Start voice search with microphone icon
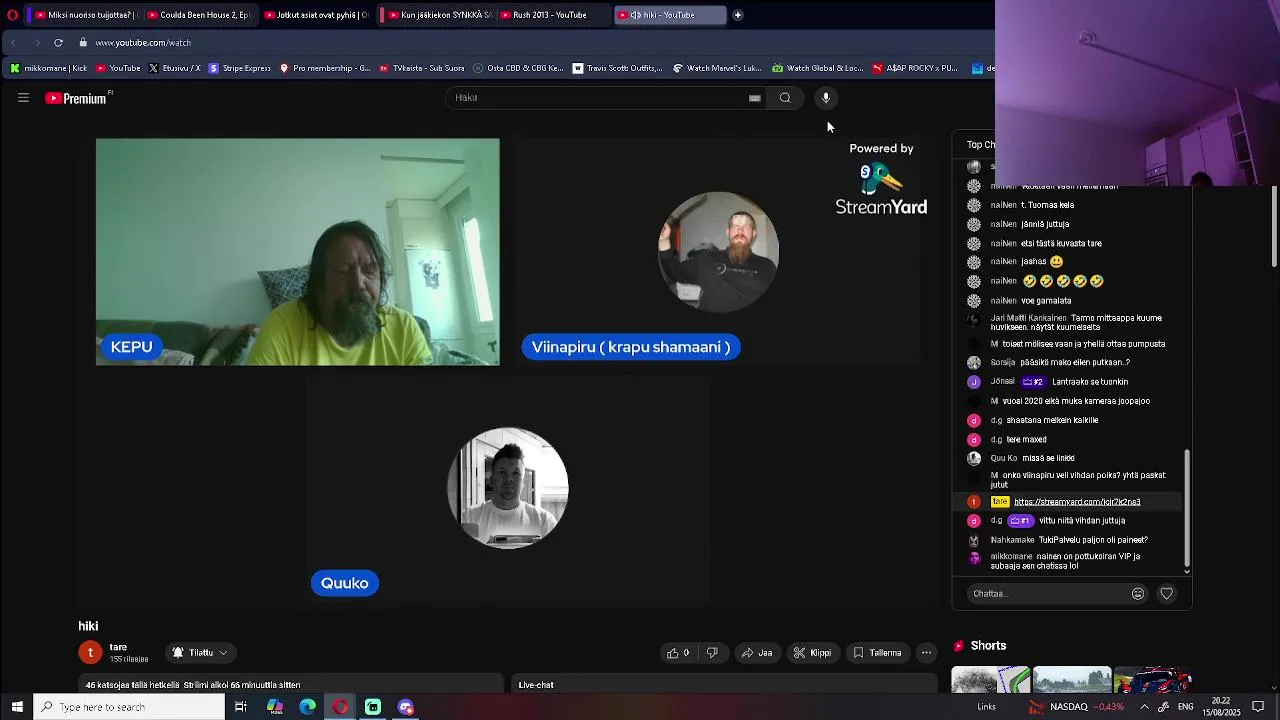The height and width of the screenshot is (720, 1280). click(826, 98)
